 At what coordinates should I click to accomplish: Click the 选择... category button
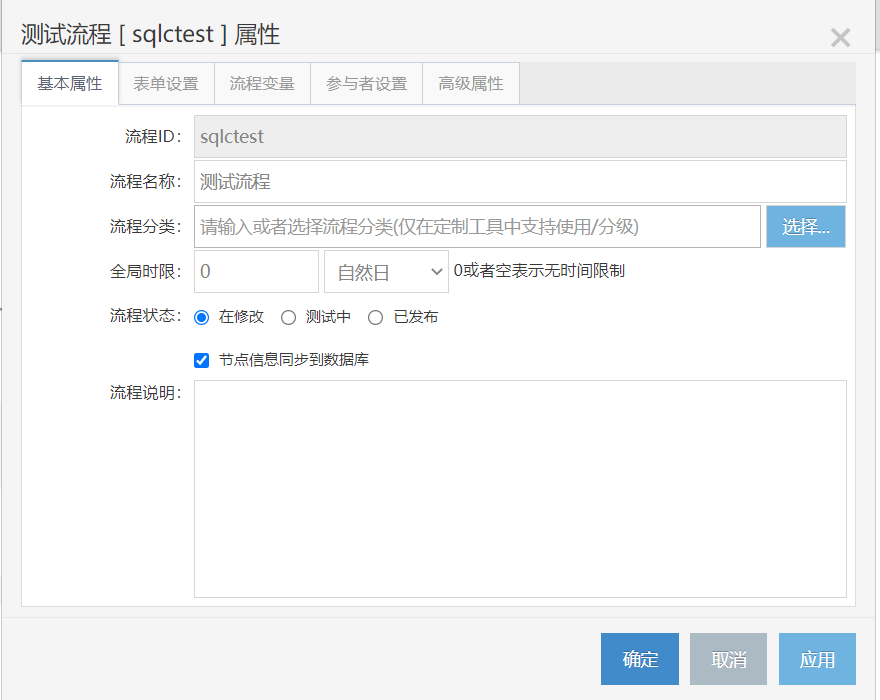[806, 227]
